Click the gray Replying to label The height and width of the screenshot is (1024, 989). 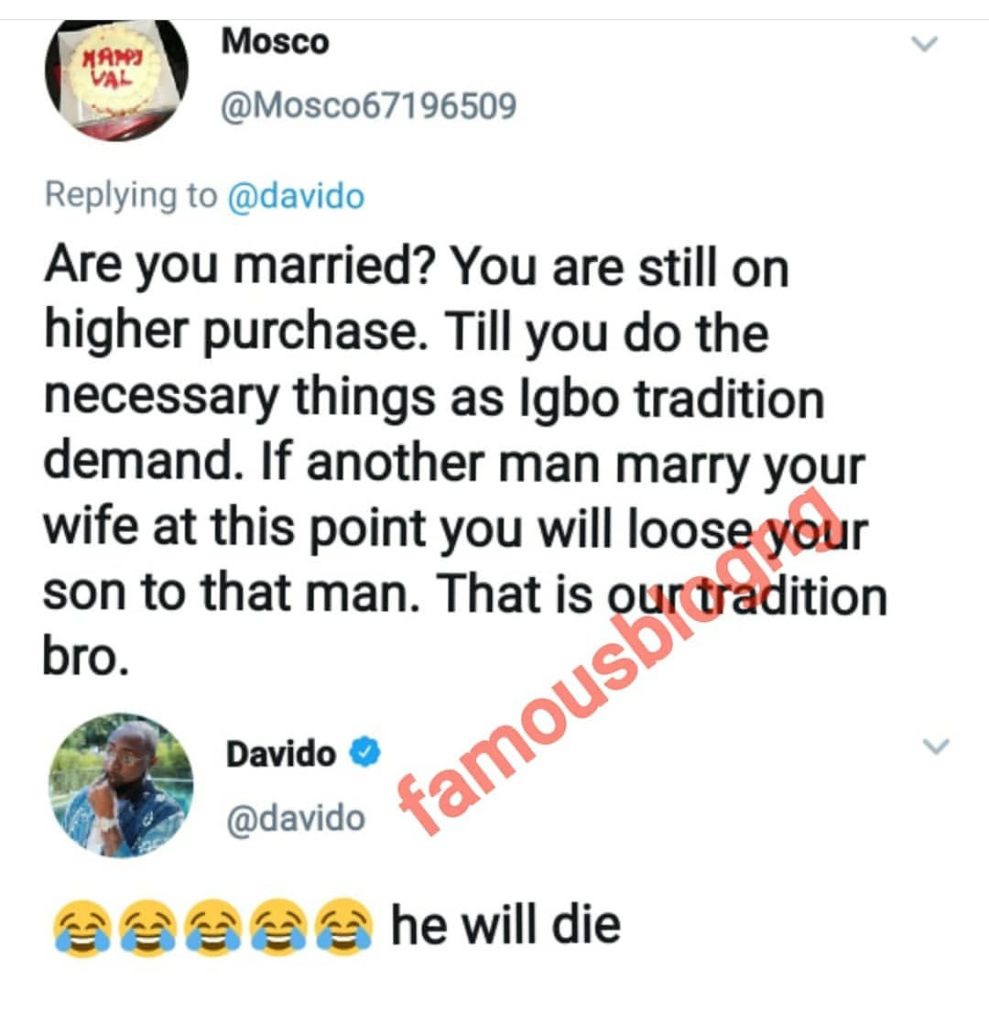coord(131,196)
